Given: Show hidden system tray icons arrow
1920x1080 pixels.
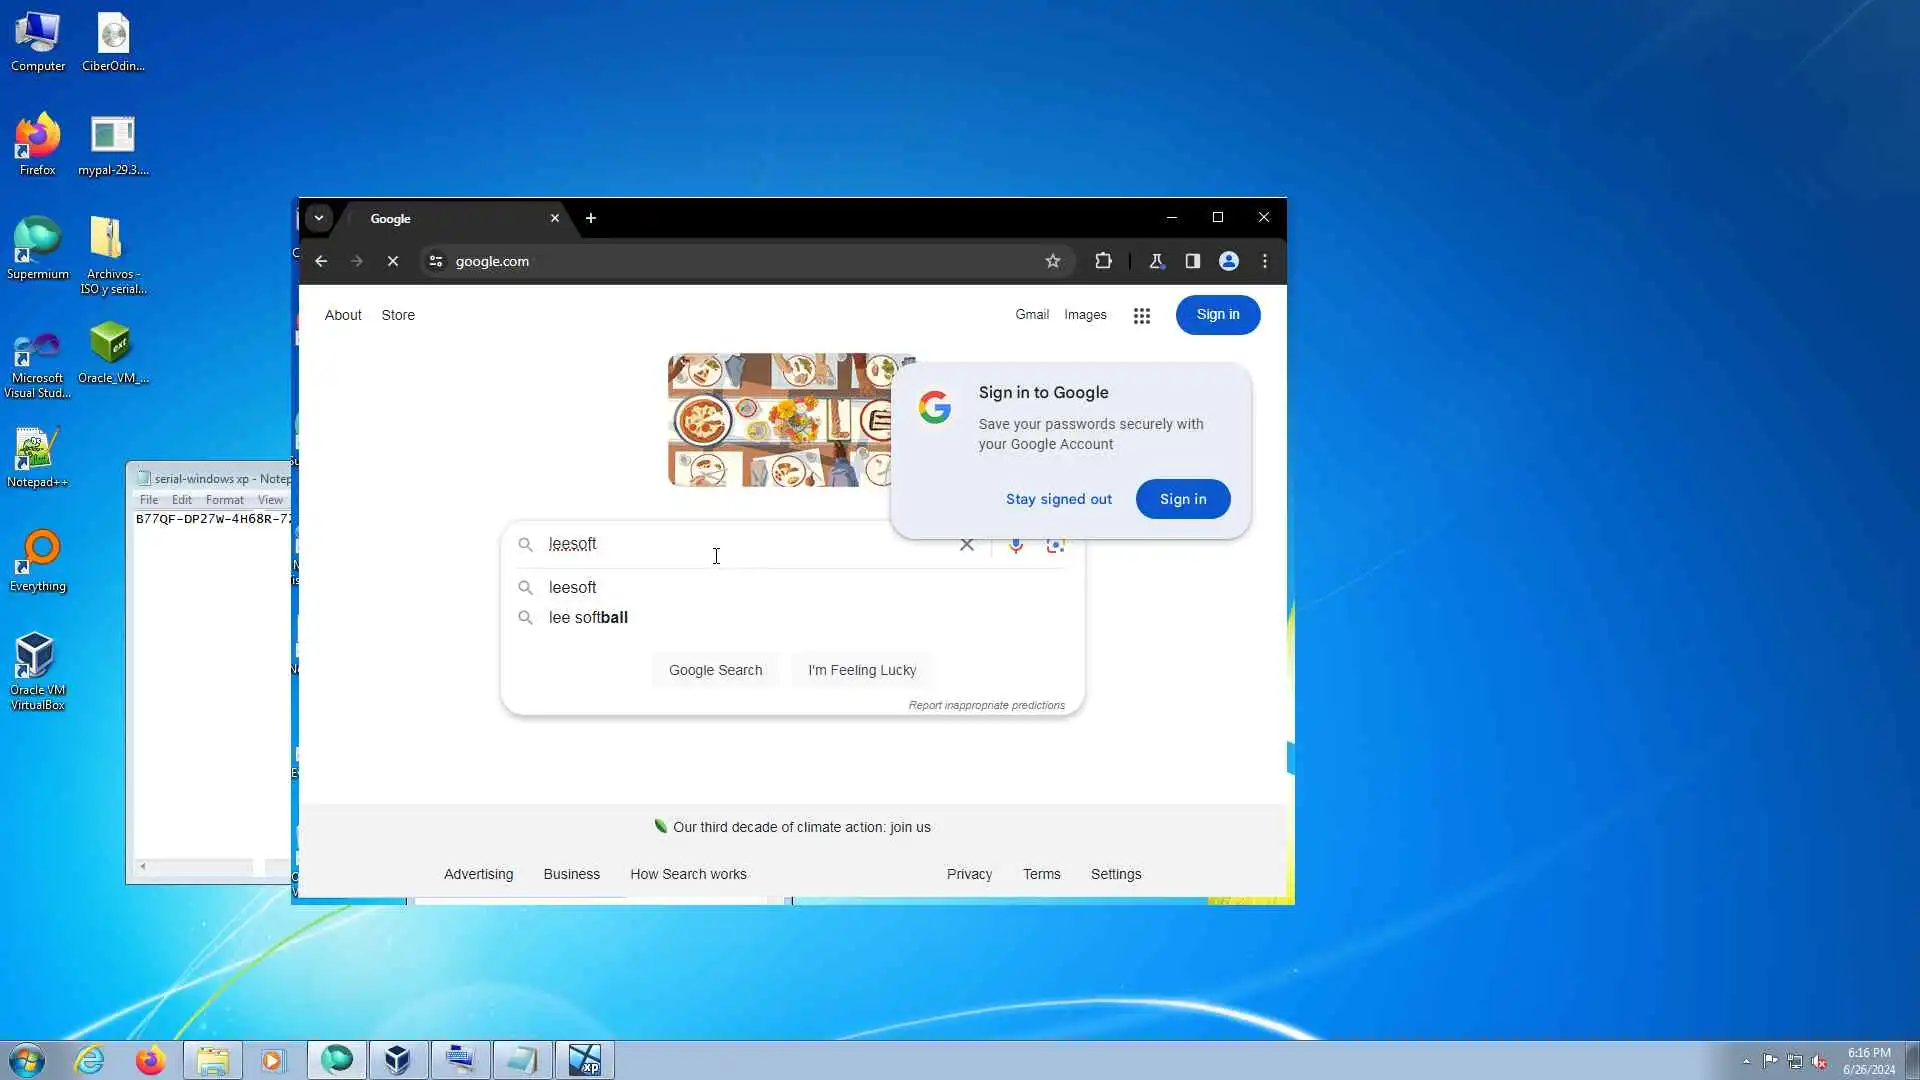Looking at the screenshot, I should [1746, 1061].
